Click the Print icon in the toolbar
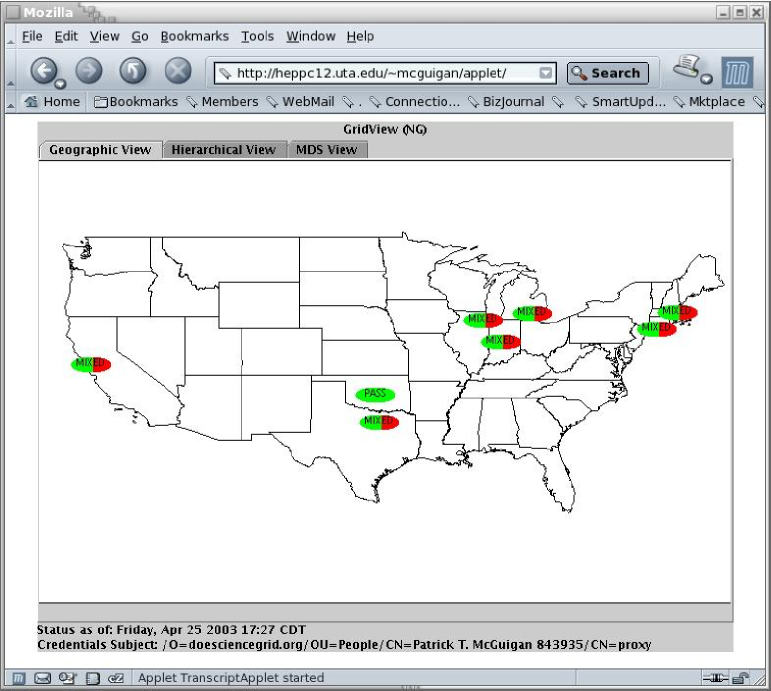This screenshot has height=691, width=771. pos(686,66)
